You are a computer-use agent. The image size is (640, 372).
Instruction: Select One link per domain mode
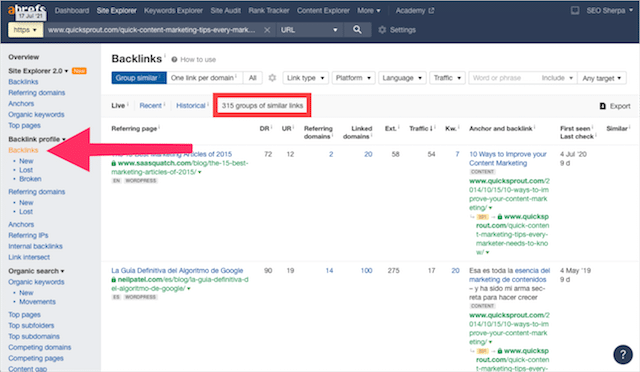[204, 78]
